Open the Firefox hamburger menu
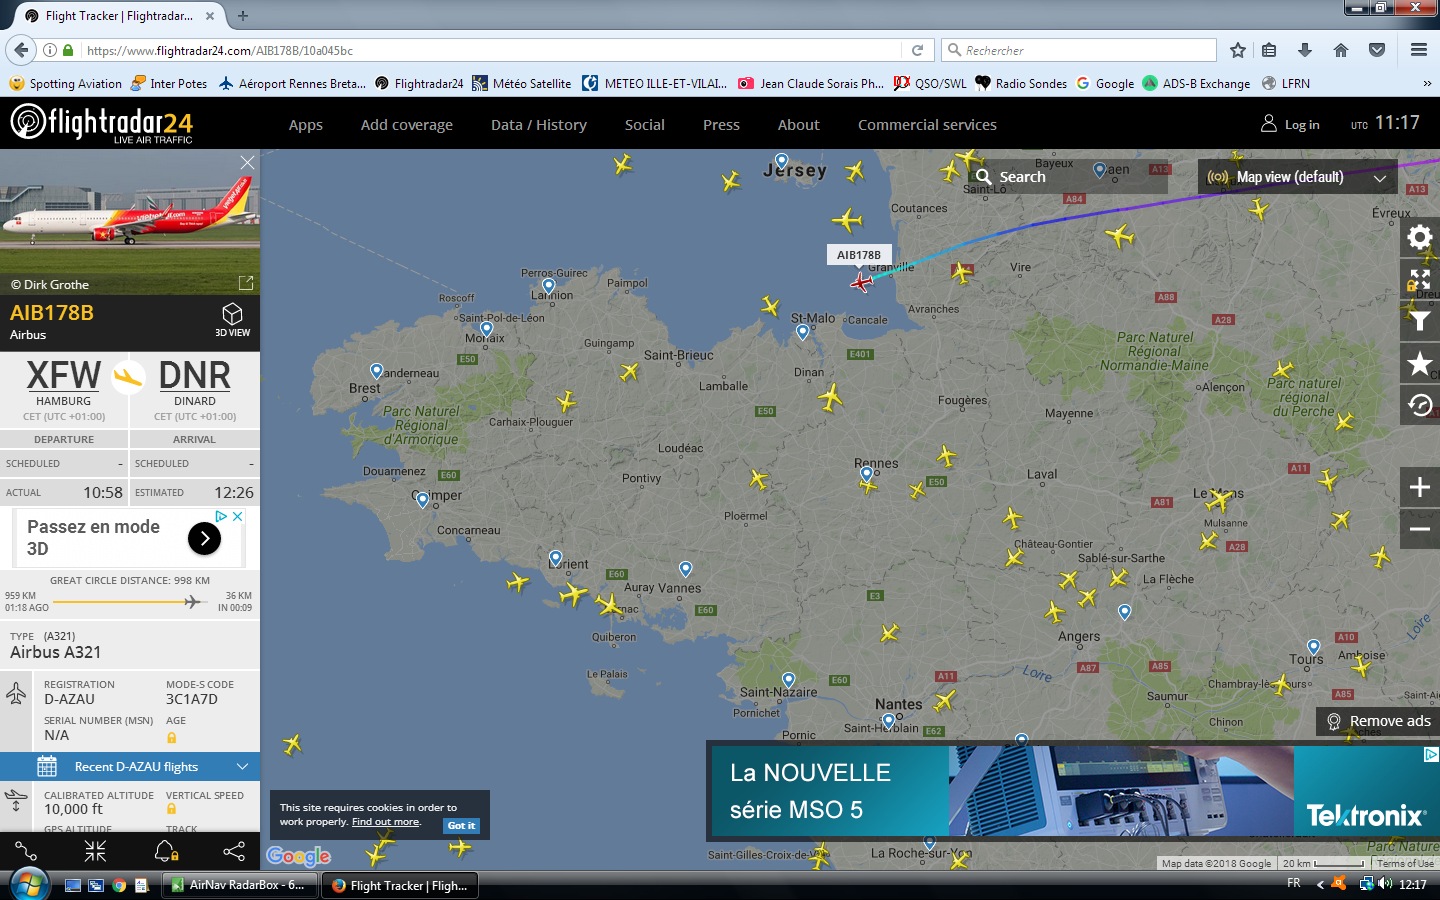The height and width of the screenshot is (900, 1440). (1419, 50)
